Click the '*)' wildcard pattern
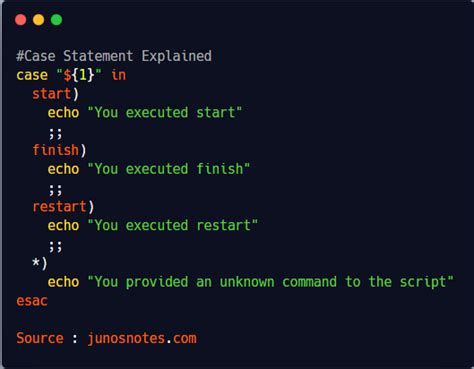This screenshot has width=474, height=369. pos(40,263)
